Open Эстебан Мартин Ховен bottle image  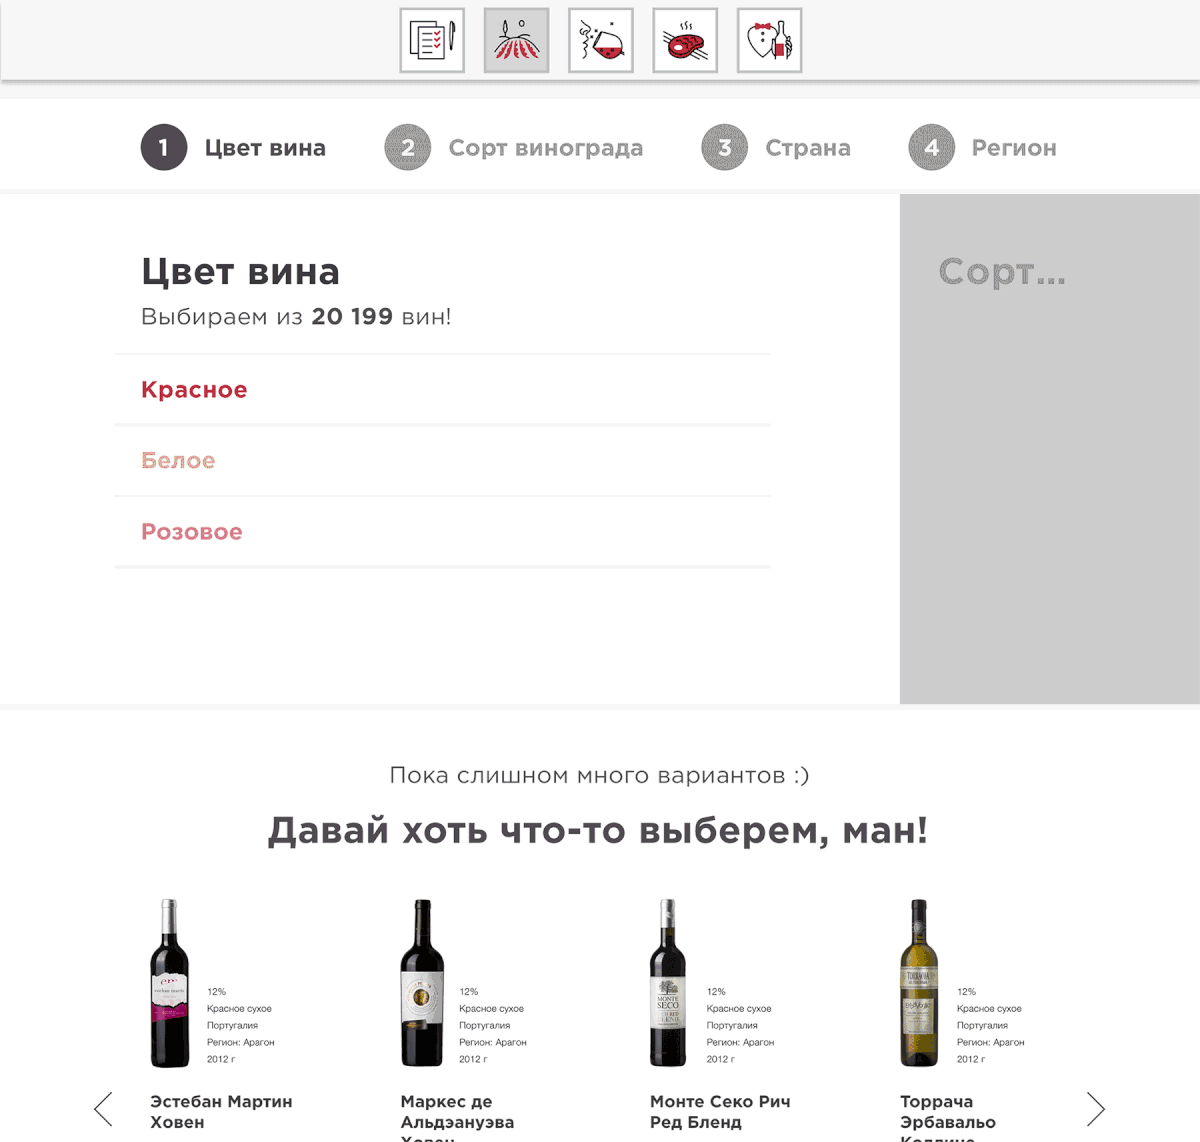[x=169, y=983]
